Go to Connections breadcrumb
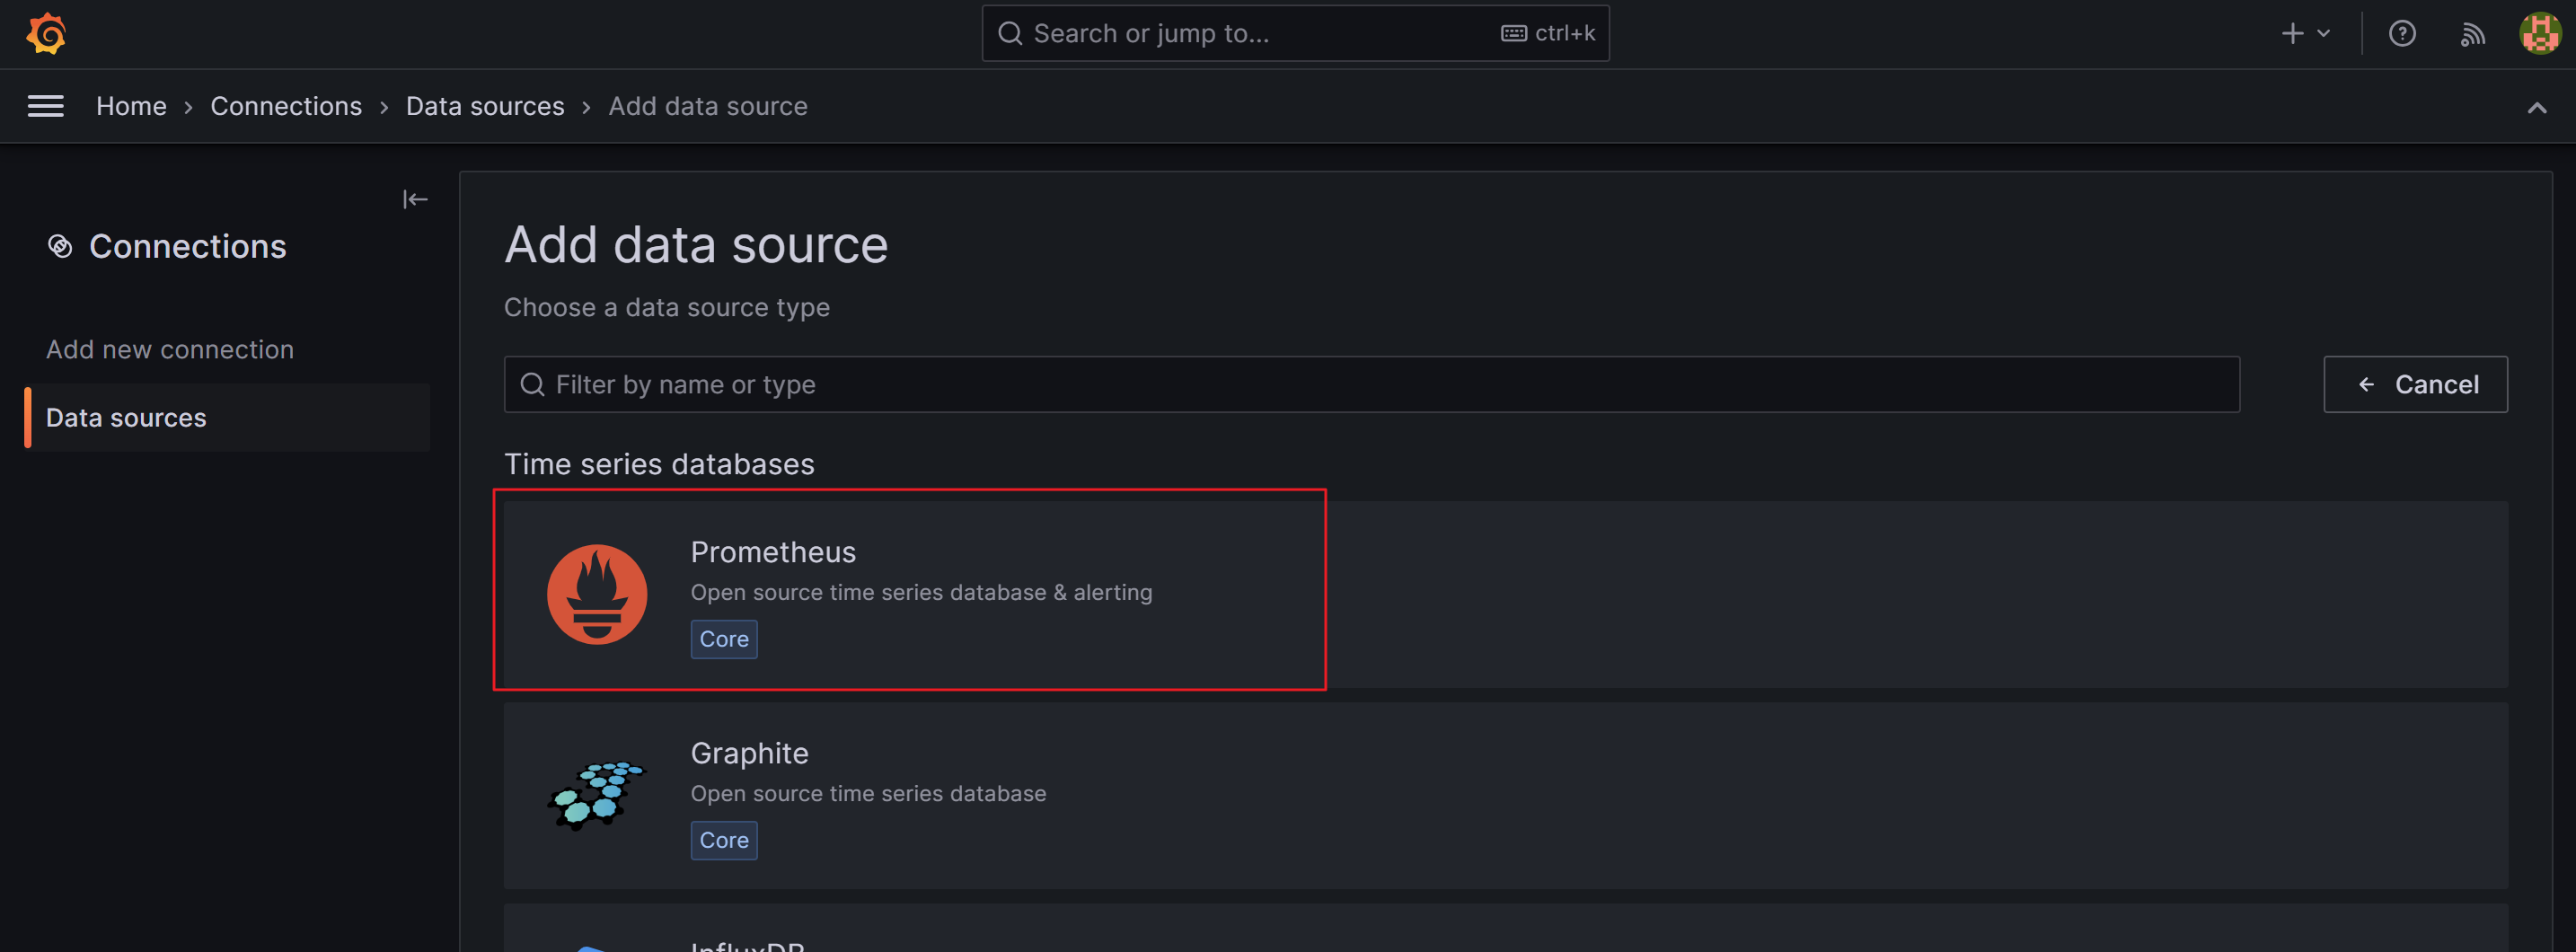The height and width of the screenshot is (952, 2576). point(286,106)
